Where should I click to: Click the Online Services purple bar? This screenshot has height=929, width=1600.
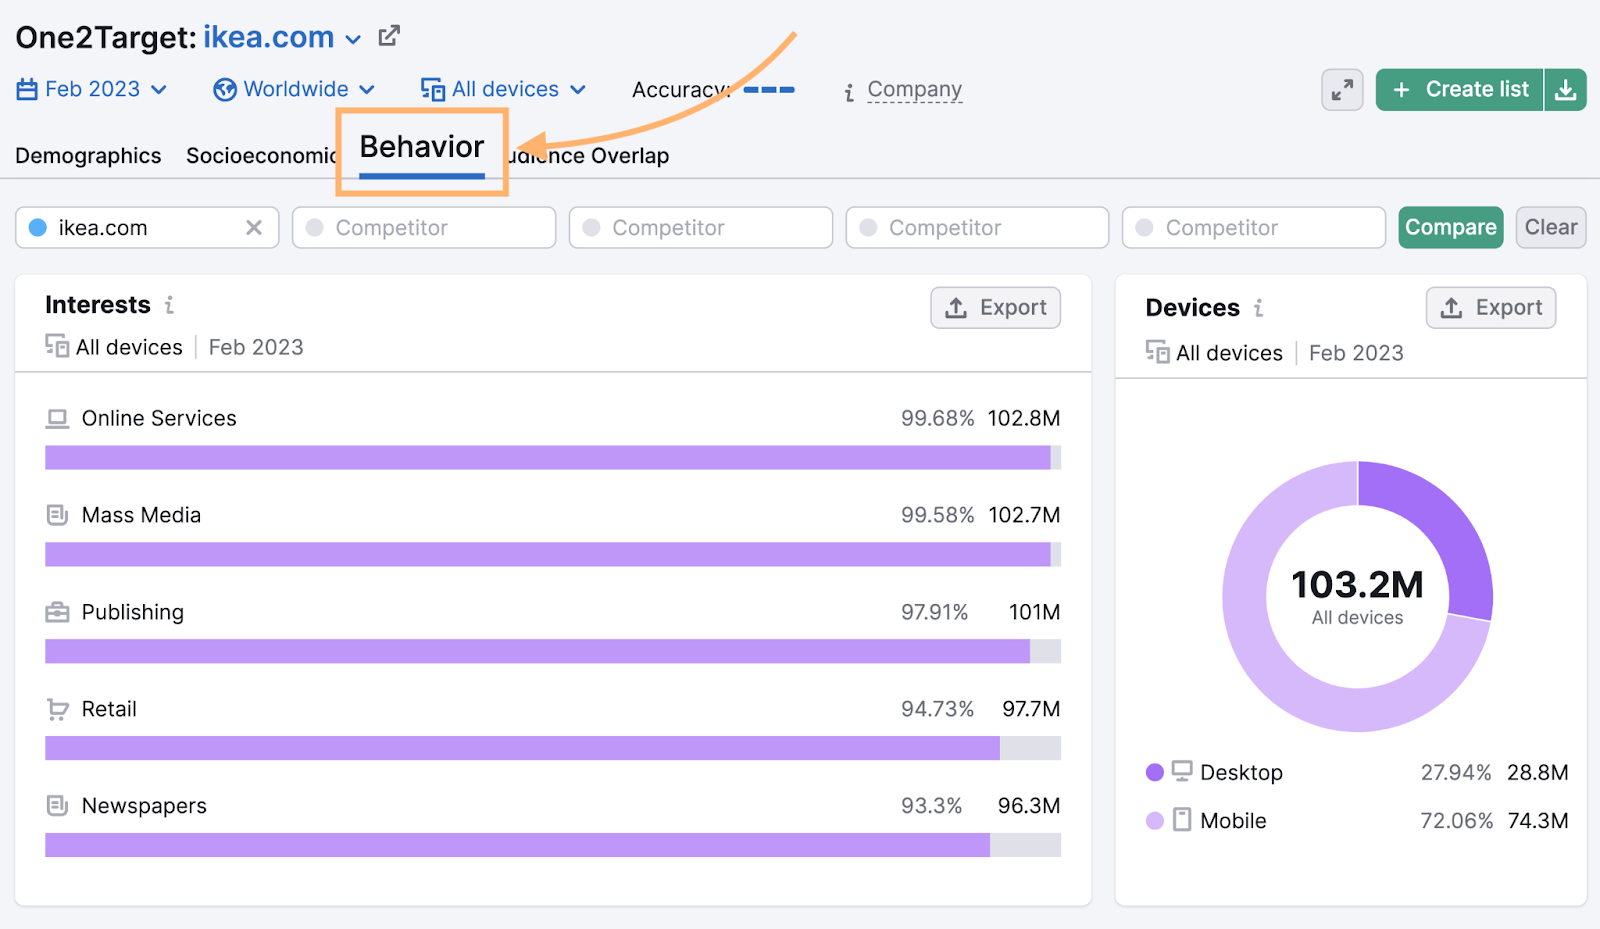(x=547, y=458)
